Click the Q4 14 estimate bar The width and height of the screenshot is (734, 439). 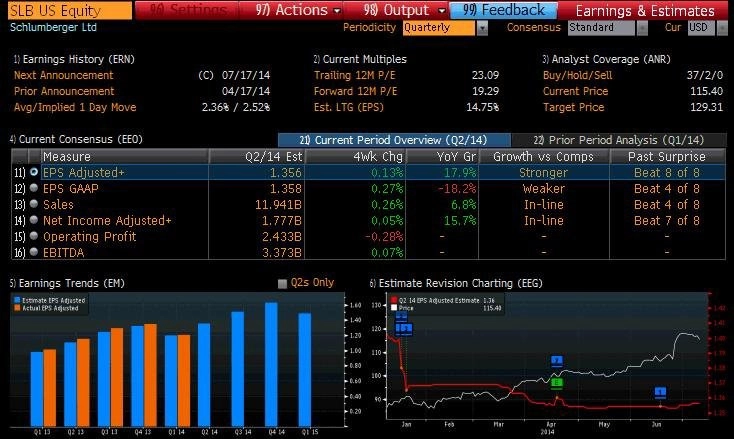coord(272,364)
